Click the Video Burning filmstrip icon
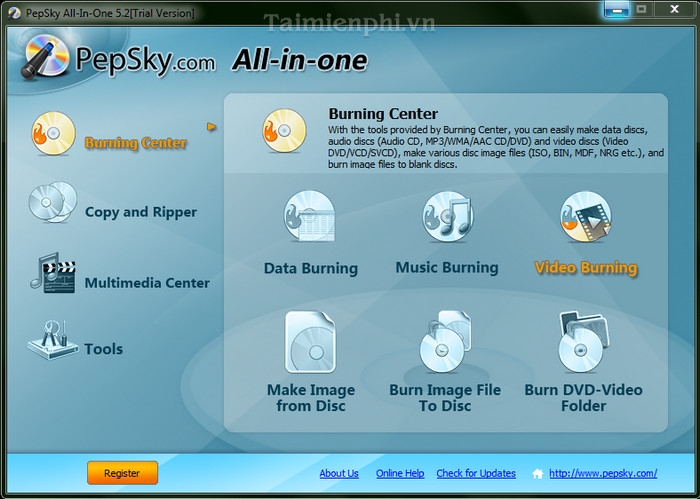Viewport: 700px width, 499px height. [x=586, y=216]
